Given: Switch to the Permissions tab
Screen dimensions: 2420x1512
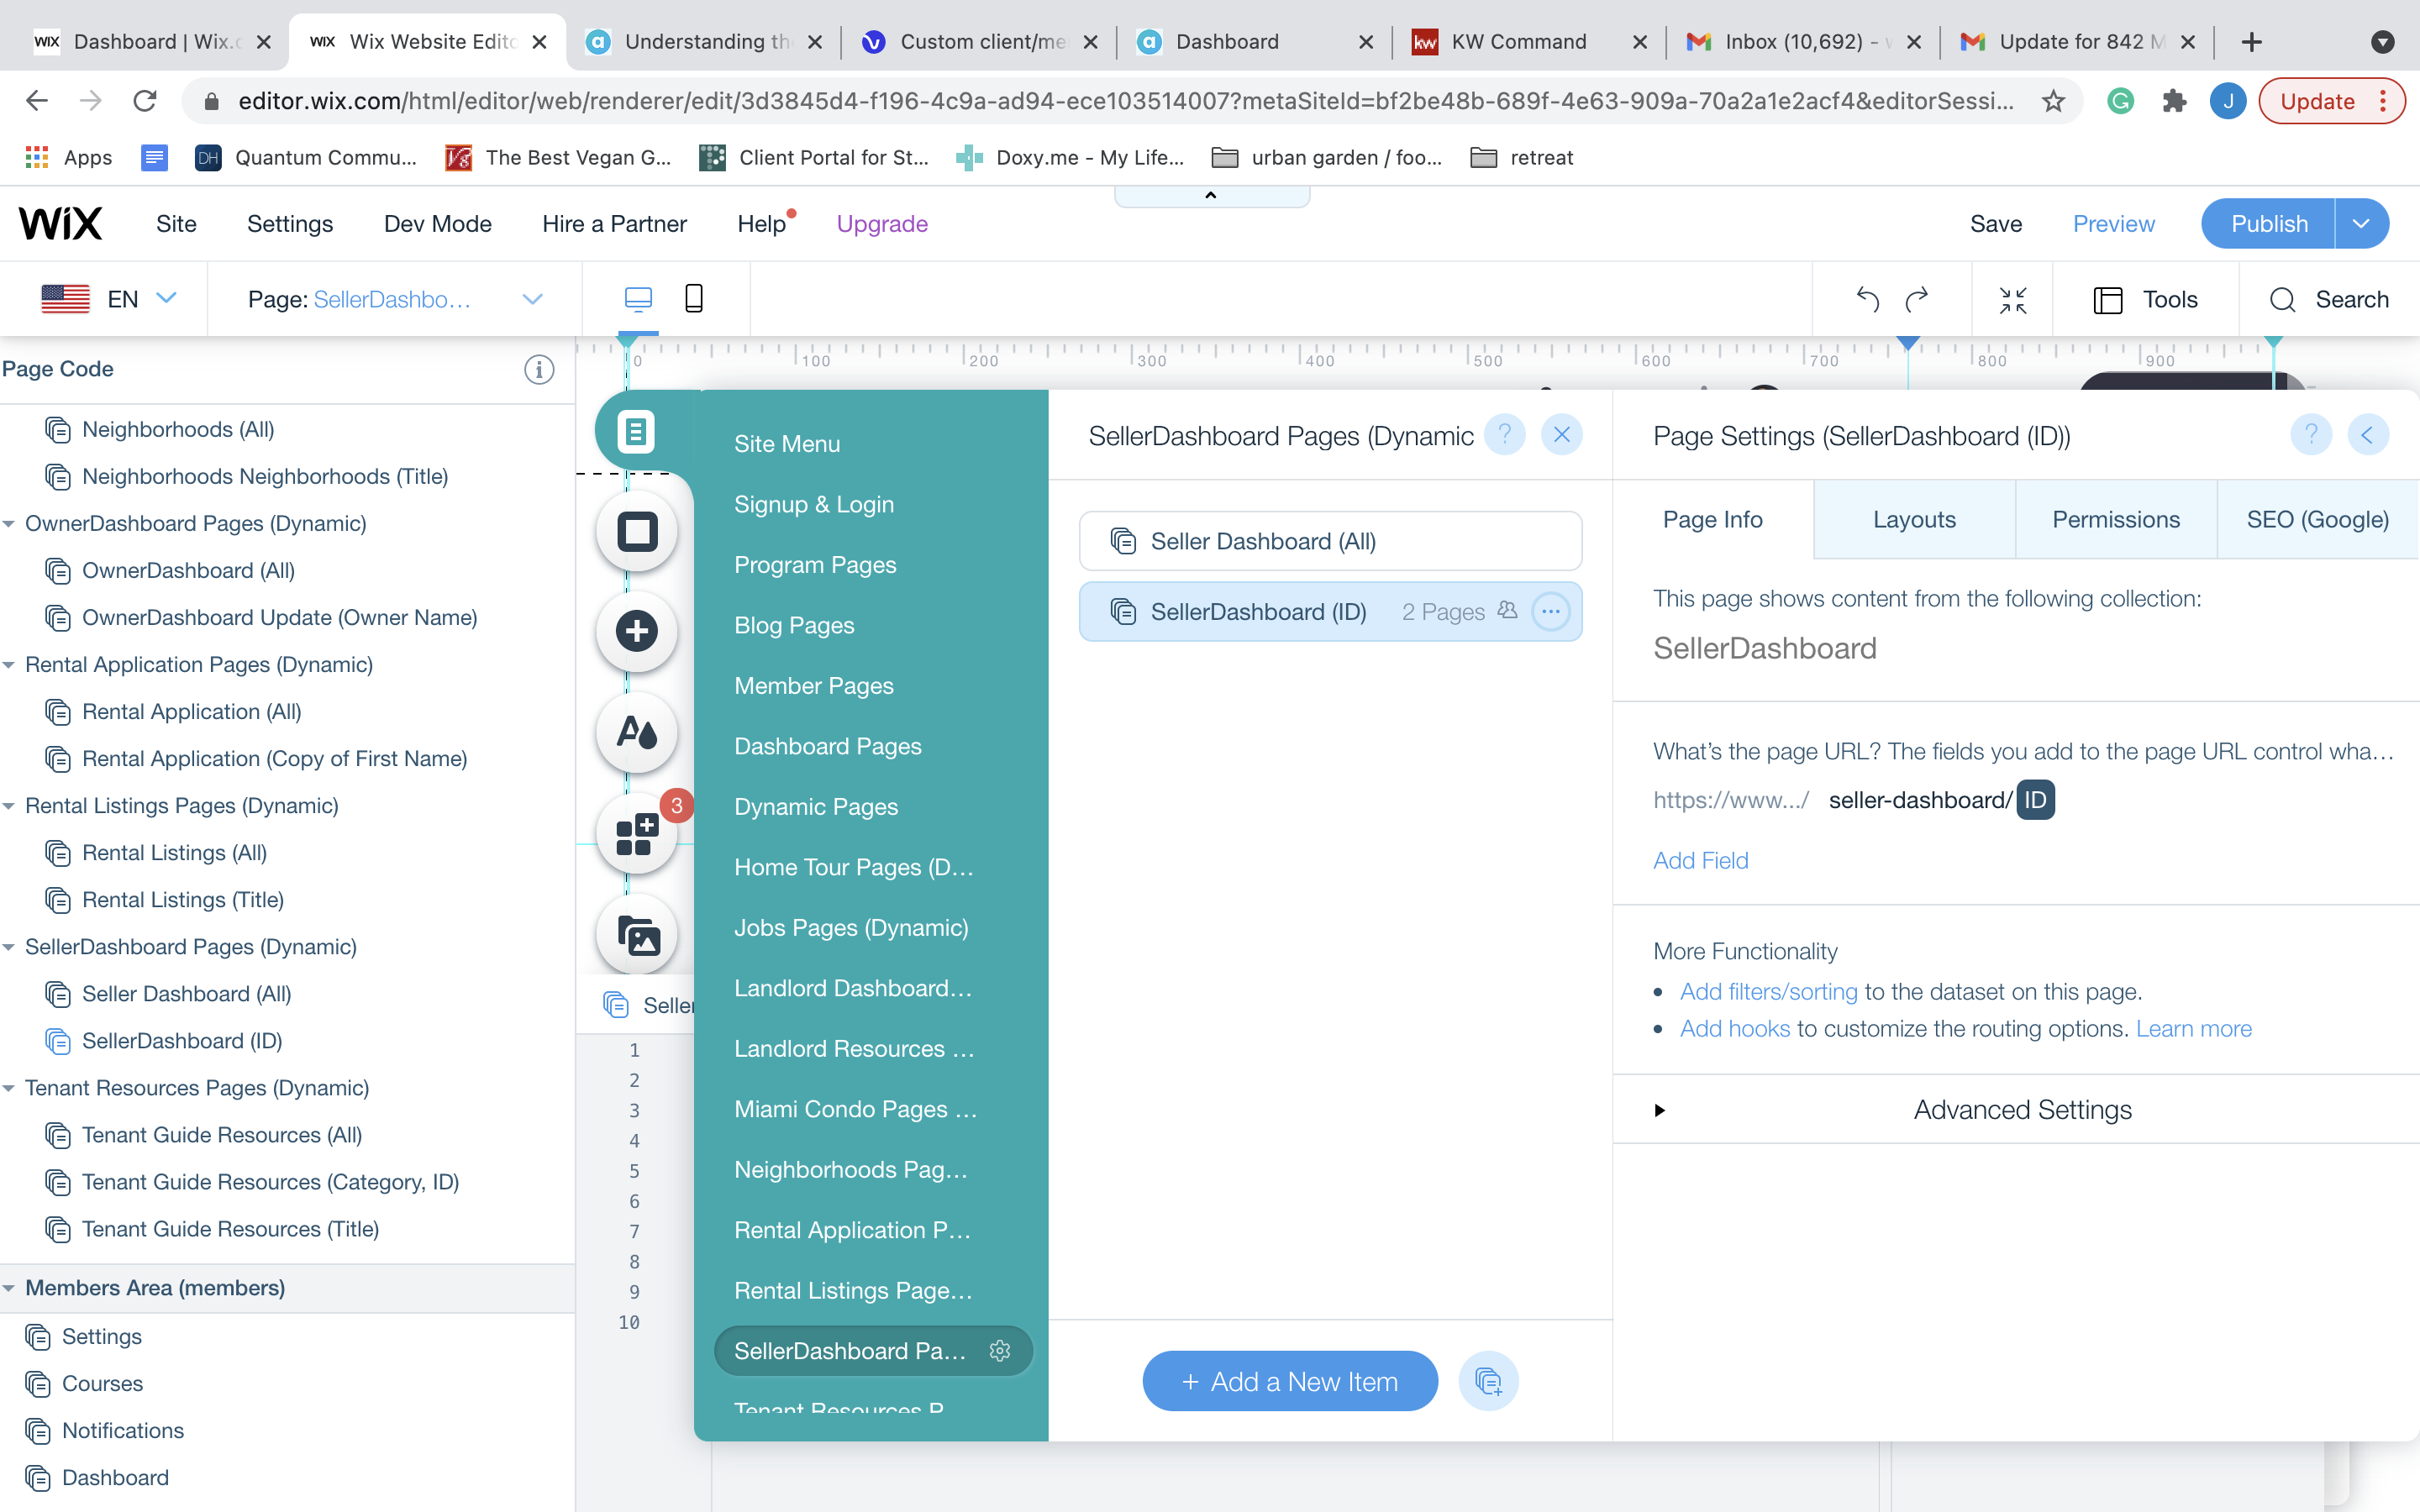Looking at the screenshot, I should coord(2115,519).
